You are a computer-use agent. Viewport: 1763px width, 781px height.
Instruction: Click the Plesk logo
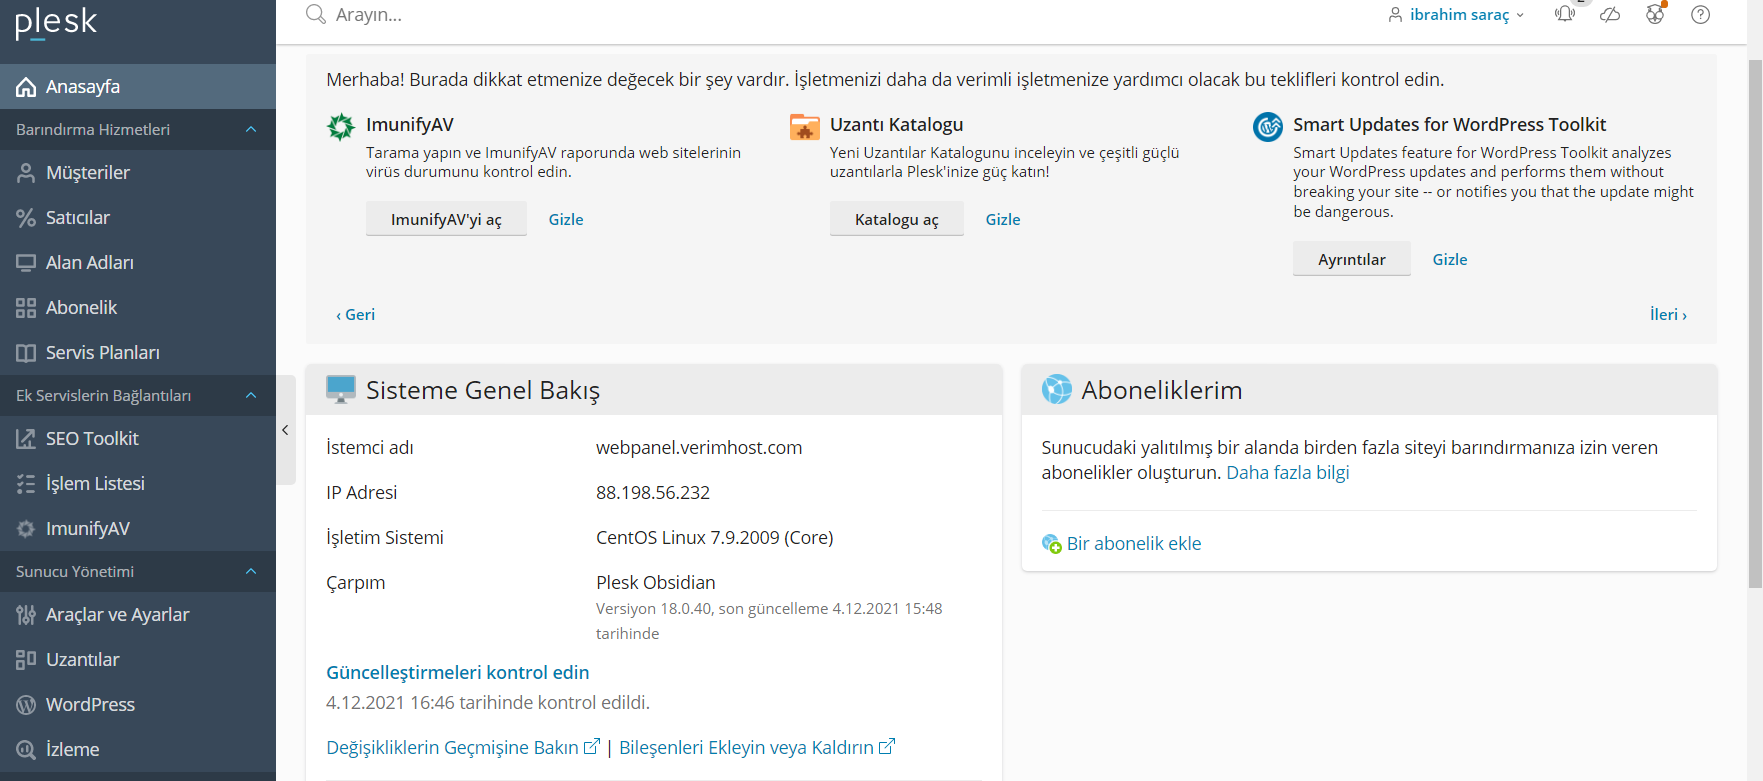point(56,21)
